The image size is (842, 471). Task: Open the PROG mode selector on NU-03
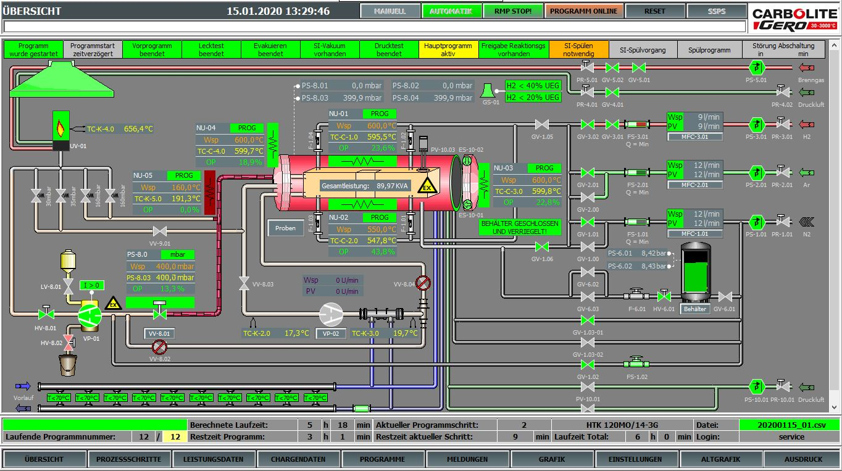pyautogui.click(x=543, y=168)
